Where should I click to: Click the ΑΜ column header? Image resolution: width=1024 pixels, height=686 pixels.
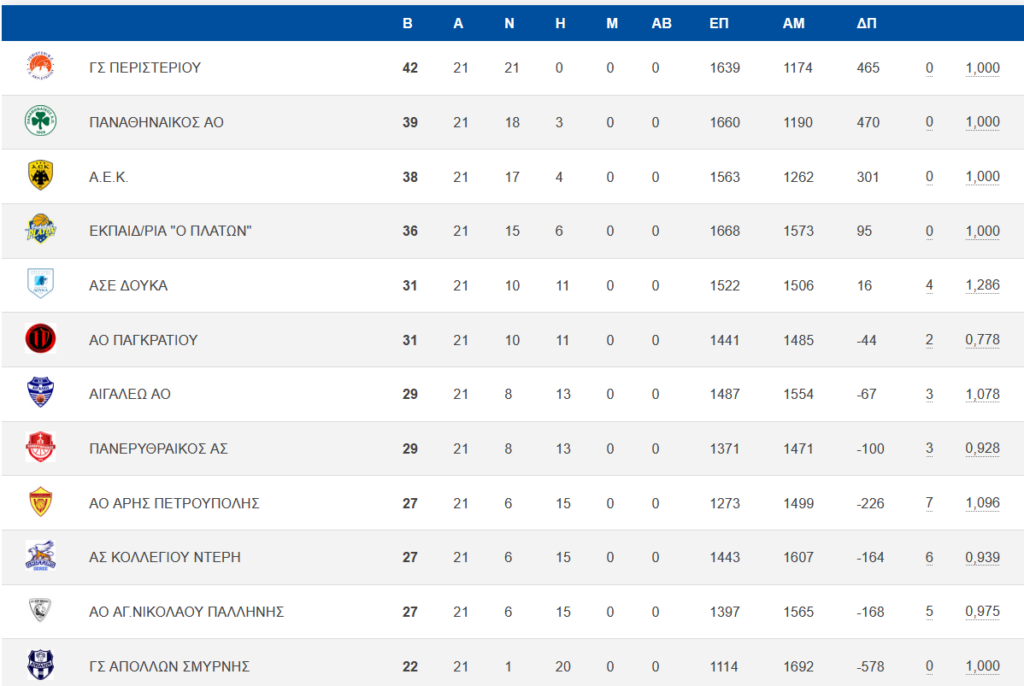click(793, 24)
